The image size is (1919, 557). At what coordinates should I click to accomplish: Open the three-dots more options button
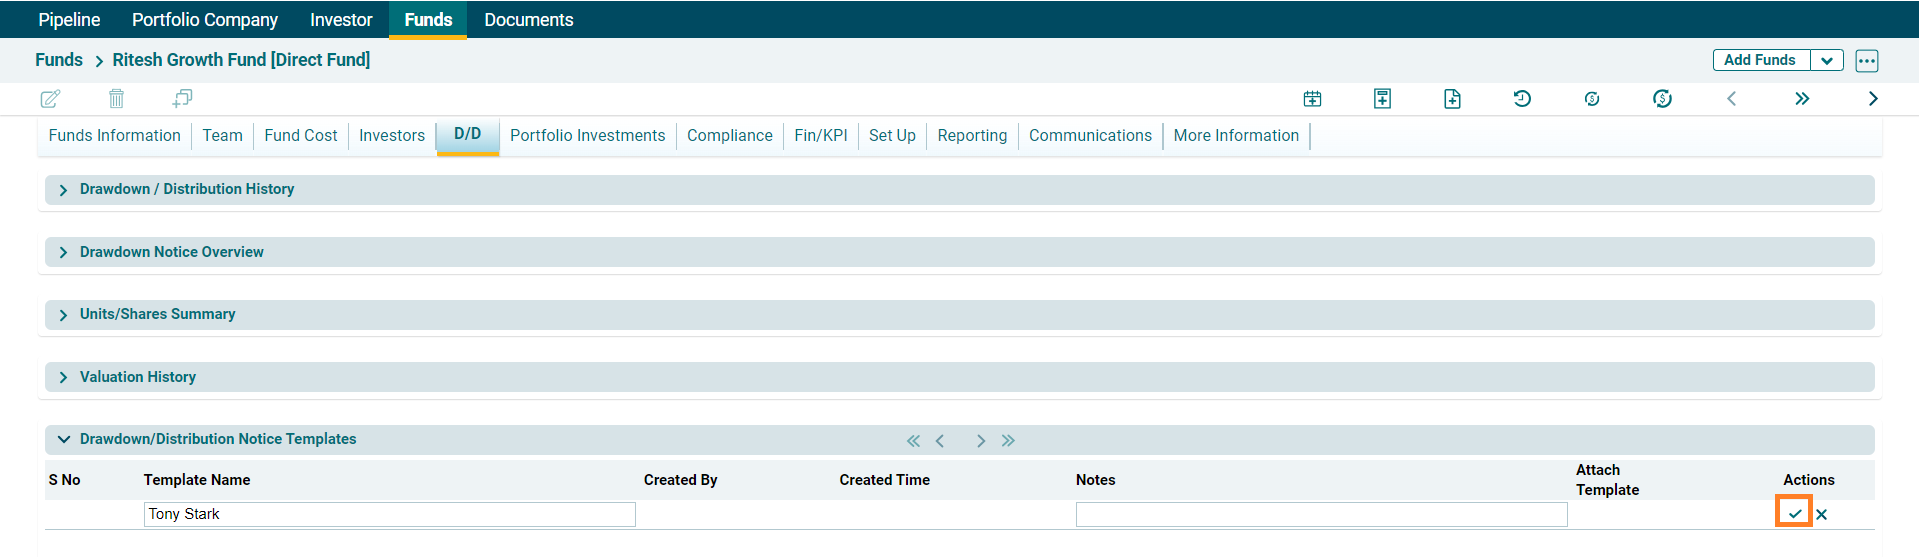(1866, 60)
